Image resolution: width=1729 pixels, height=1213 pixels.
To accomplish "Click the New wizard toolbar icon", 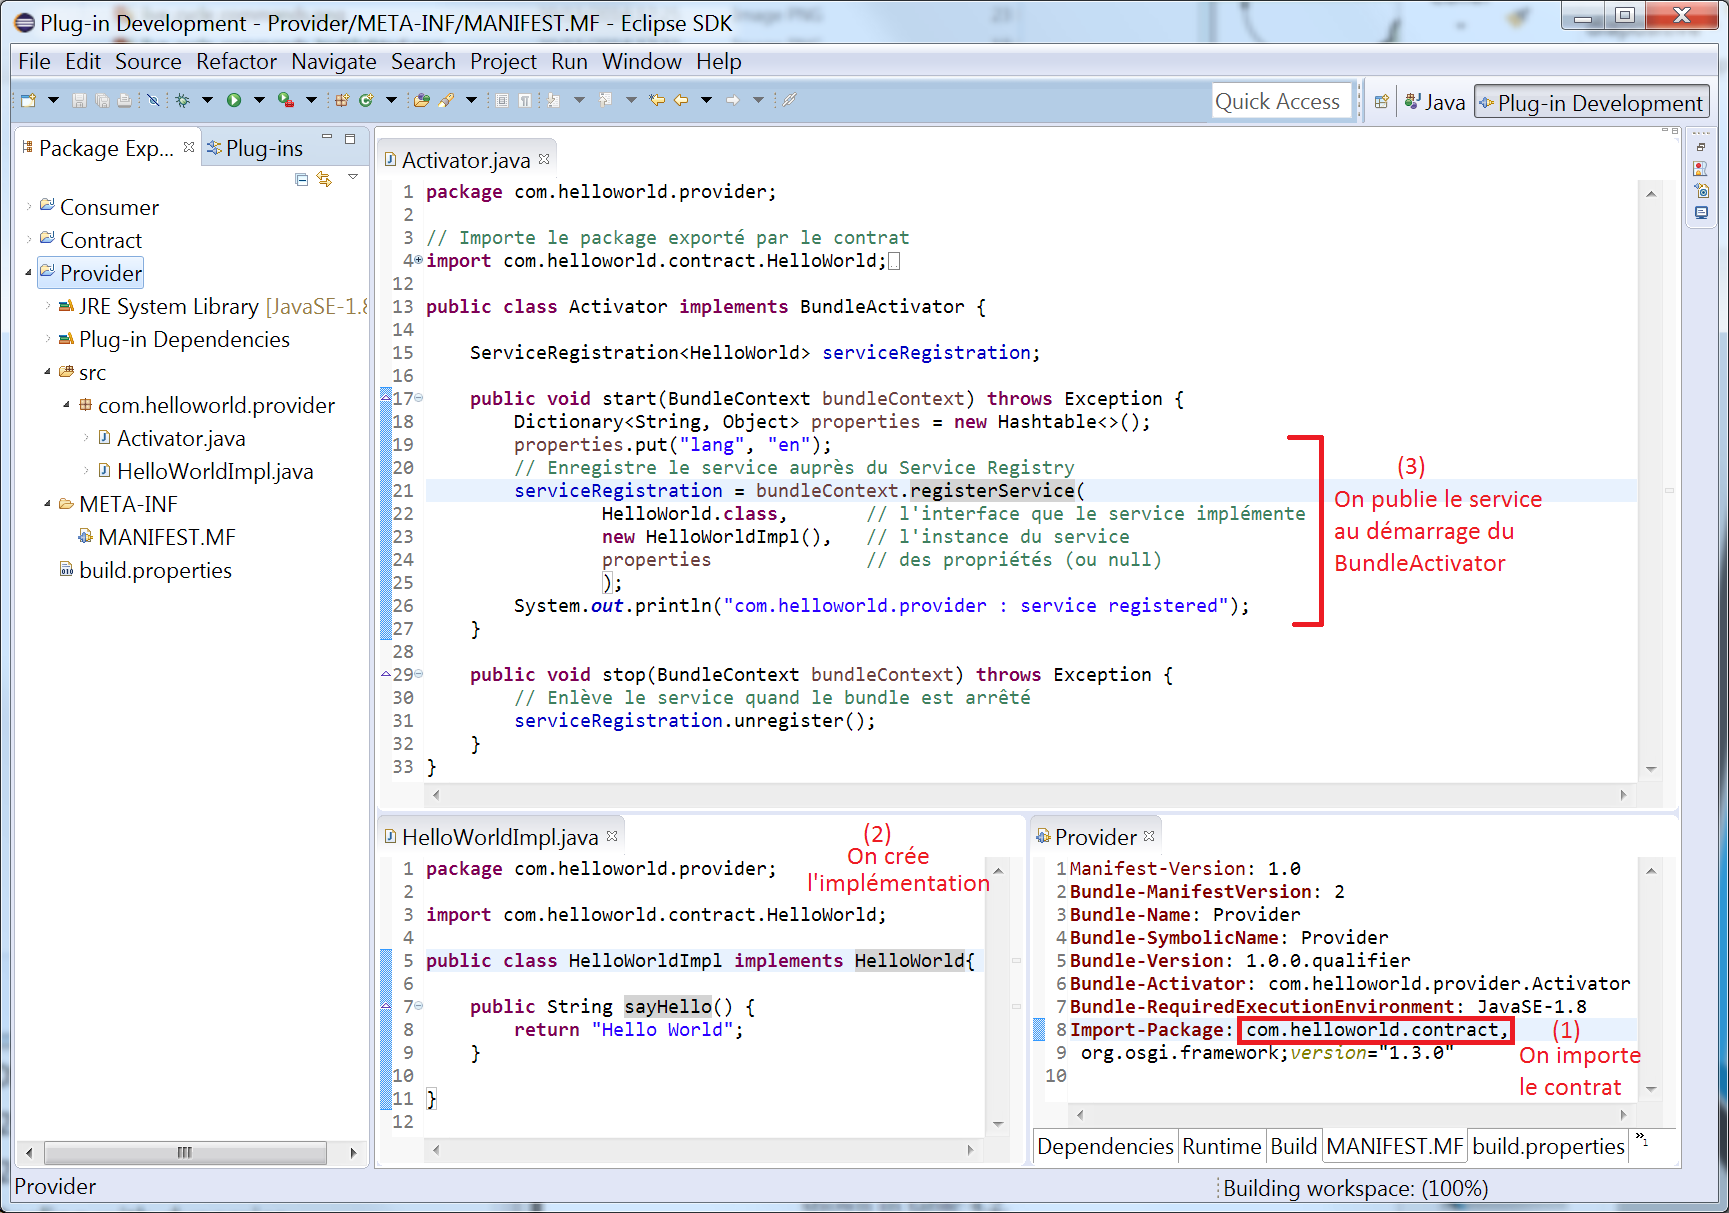I will tap(28, 100).
